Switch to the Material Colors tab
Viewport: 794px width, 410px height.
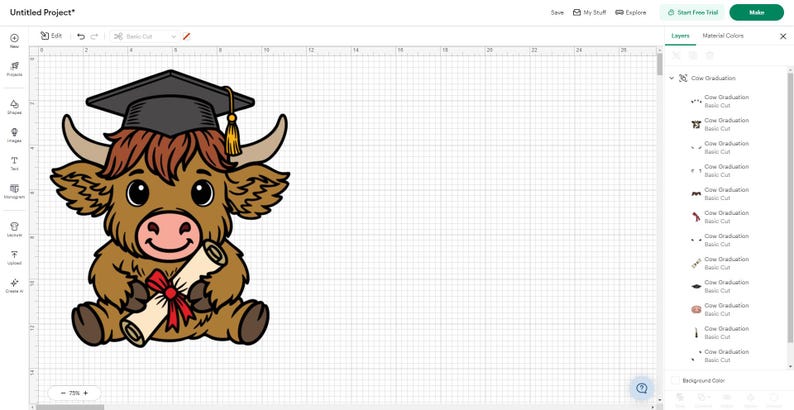tap(723, 36)
